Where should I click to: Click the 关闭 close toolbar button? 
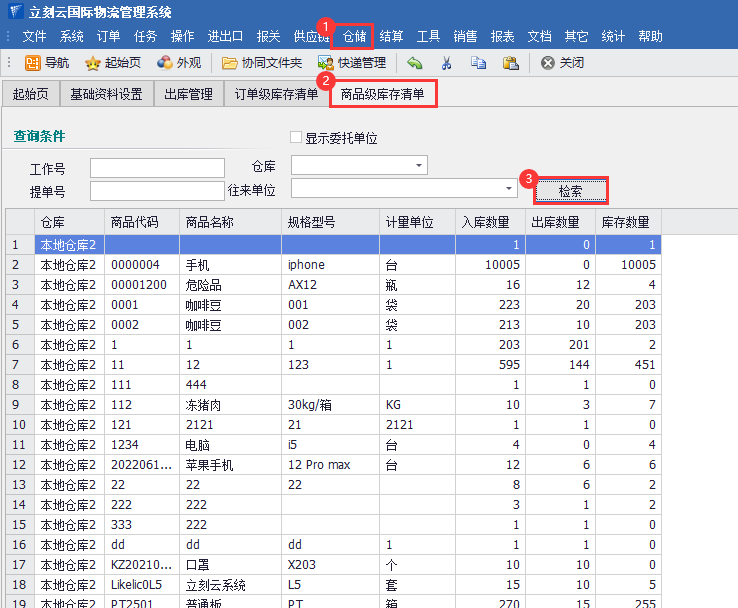(548, 63)
